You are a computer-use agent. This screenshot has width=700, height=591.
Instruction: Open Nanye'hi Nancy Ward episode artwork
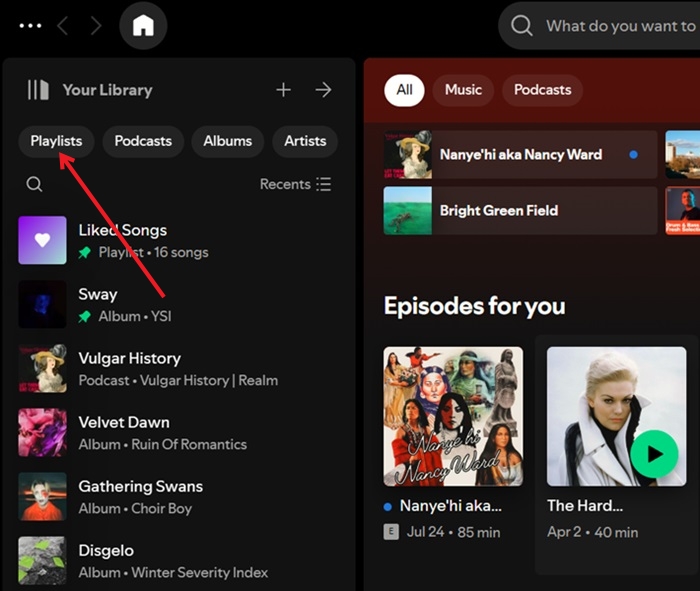click(453, 416)
